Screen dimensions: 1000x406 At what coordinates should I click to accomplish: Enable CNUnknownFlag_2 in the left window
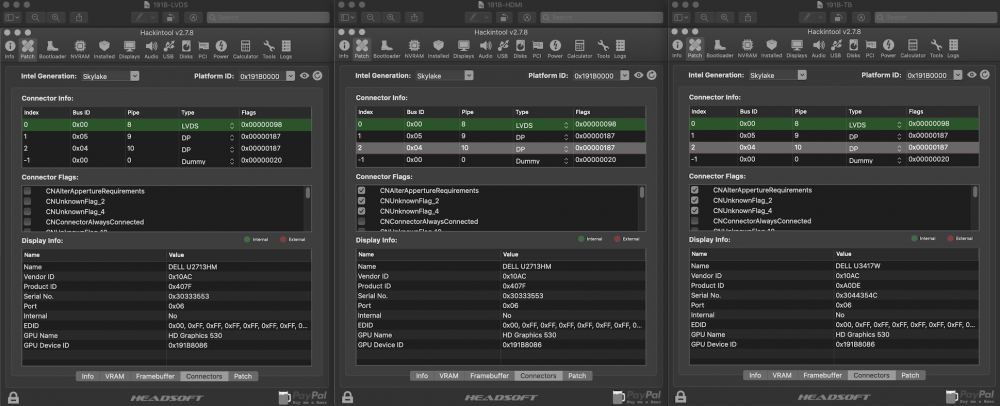click(x=27, y=201)
